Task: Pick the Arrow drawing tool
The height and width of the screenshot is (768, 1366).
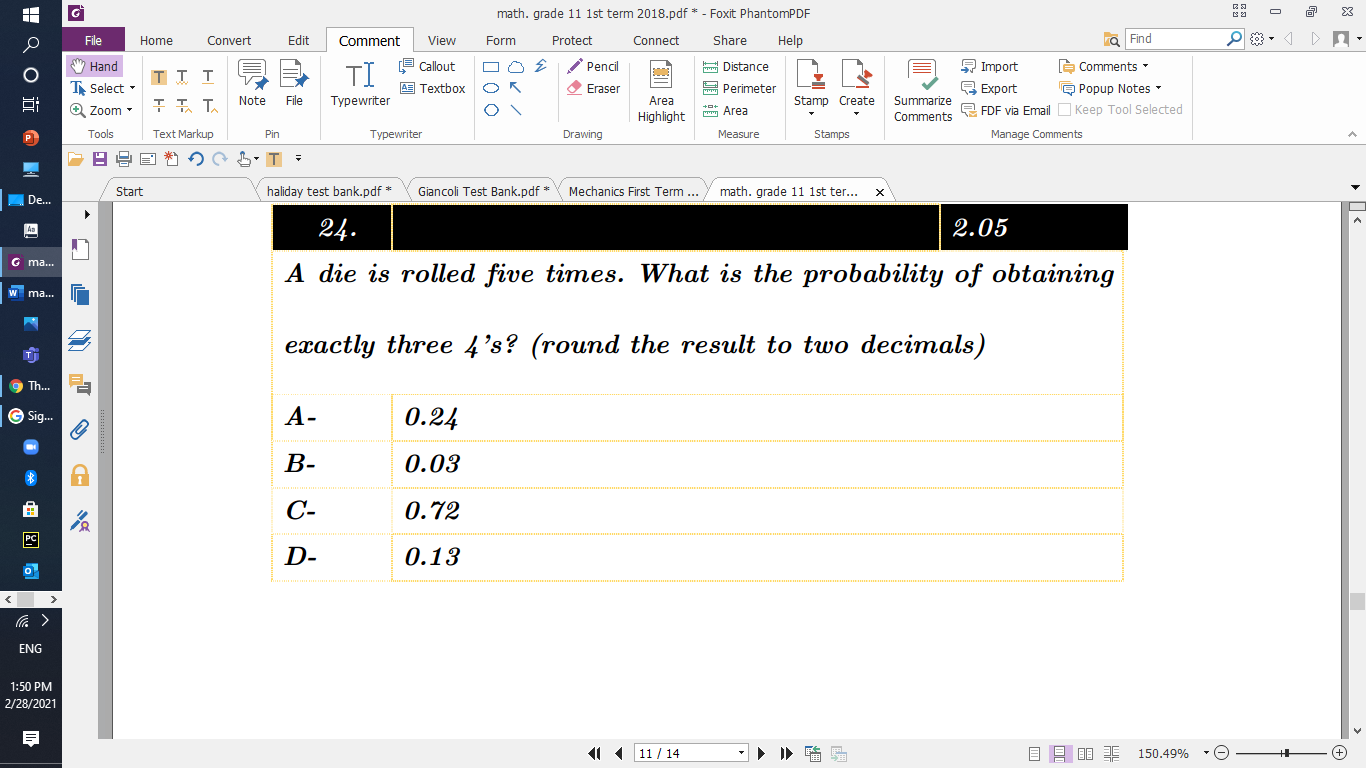Action: [x=516, y=88]
